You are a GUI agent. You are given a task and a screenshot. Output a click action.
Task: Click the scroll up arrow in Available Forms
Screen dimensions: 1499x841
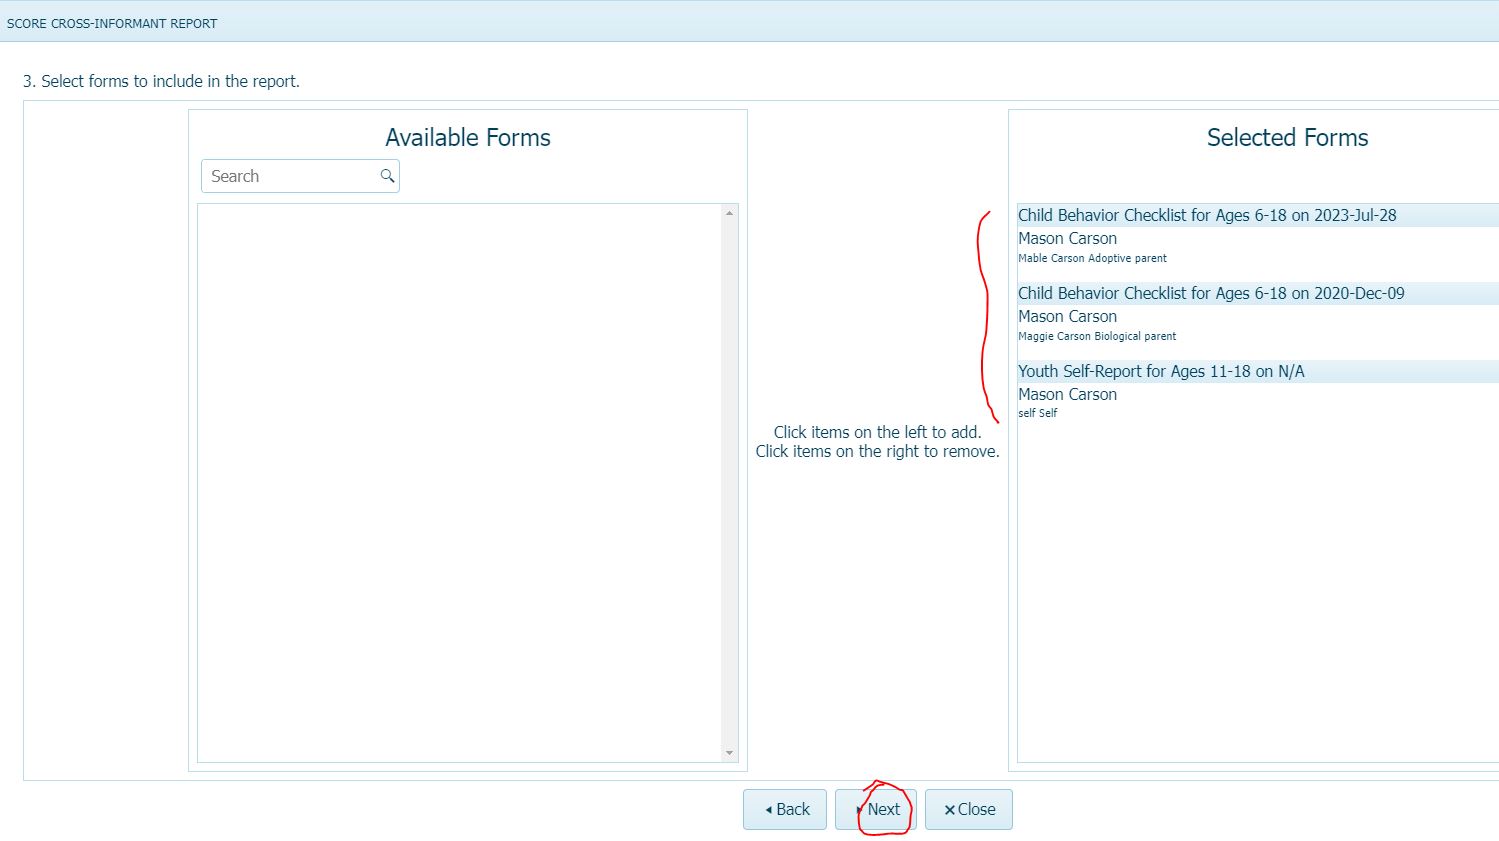click(x=729, y=213)
